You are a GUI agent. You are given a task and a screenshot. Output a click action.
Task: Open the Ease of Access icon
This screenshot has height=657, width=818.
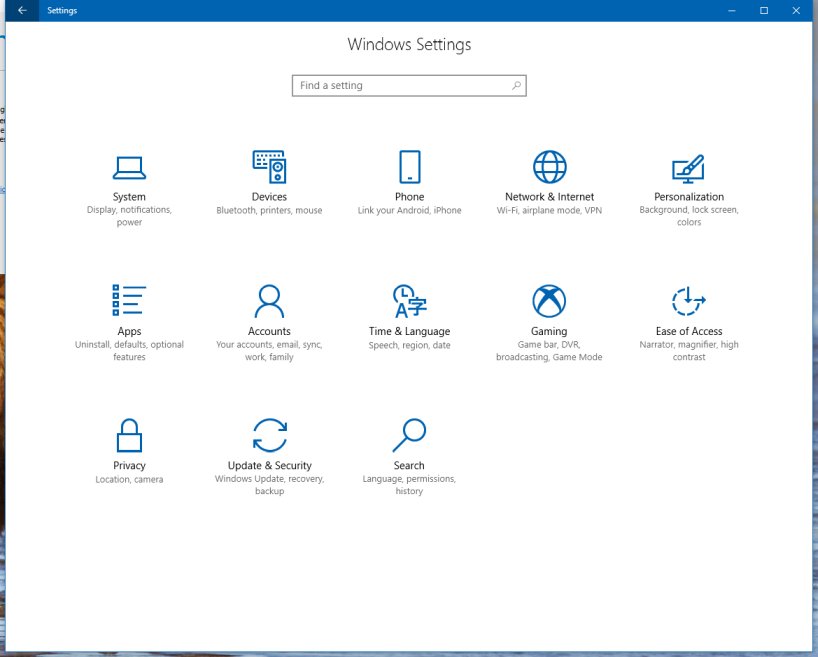tap(689, 301)
